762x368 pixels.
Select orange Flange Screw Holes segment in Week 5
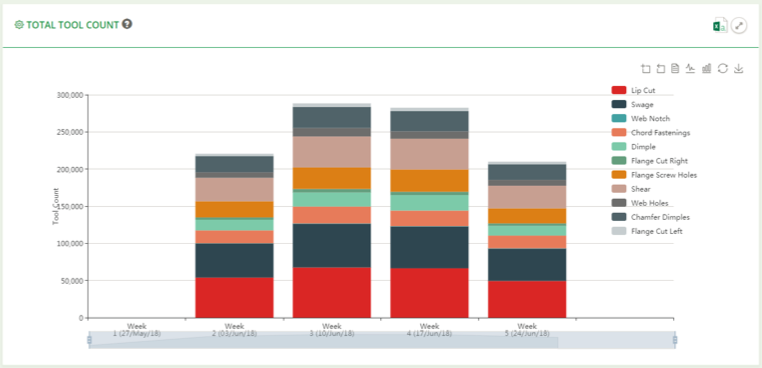click(527, 216)
